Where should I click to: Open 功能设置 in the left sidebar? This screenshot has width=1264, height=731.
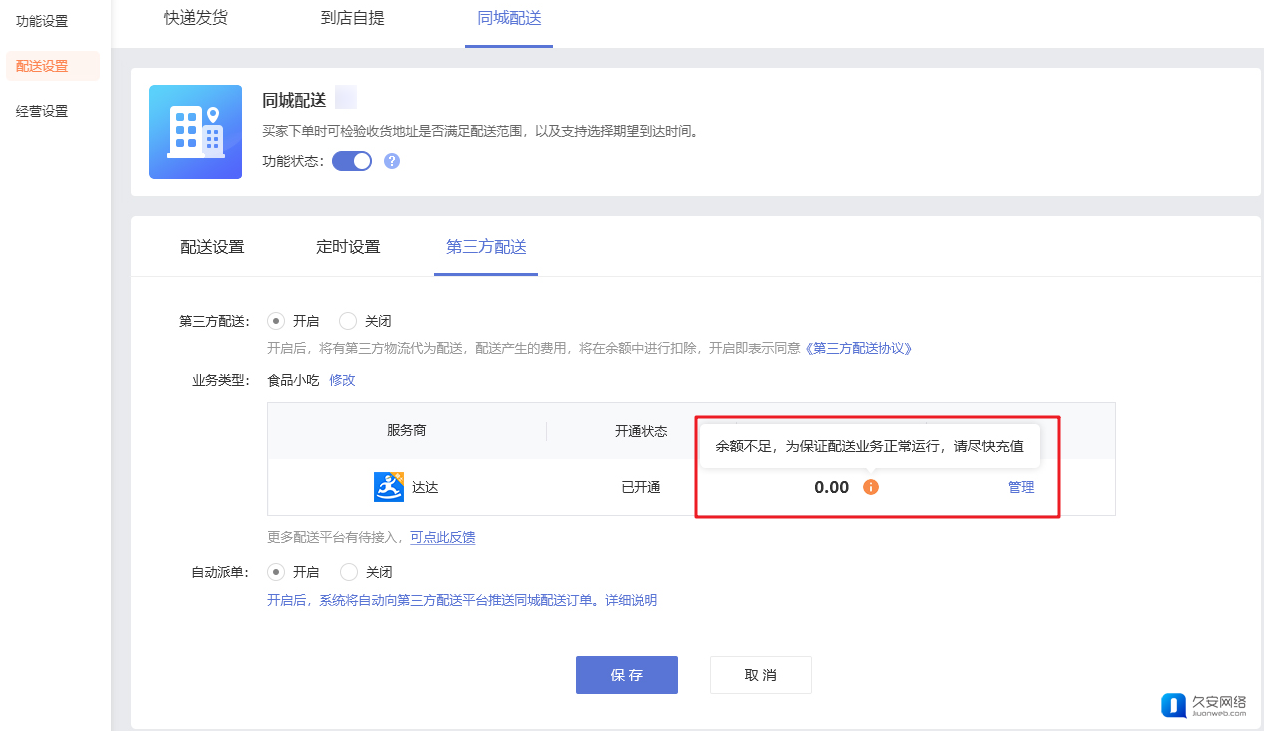pyautogui.click(x=42, y=21)
